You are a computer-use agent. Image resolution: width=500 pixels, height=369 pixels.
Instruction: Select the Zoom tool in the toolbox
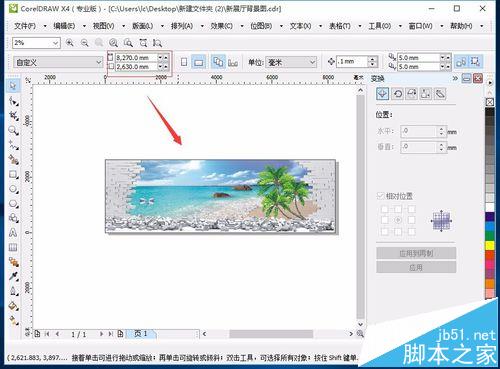(13, 130)
